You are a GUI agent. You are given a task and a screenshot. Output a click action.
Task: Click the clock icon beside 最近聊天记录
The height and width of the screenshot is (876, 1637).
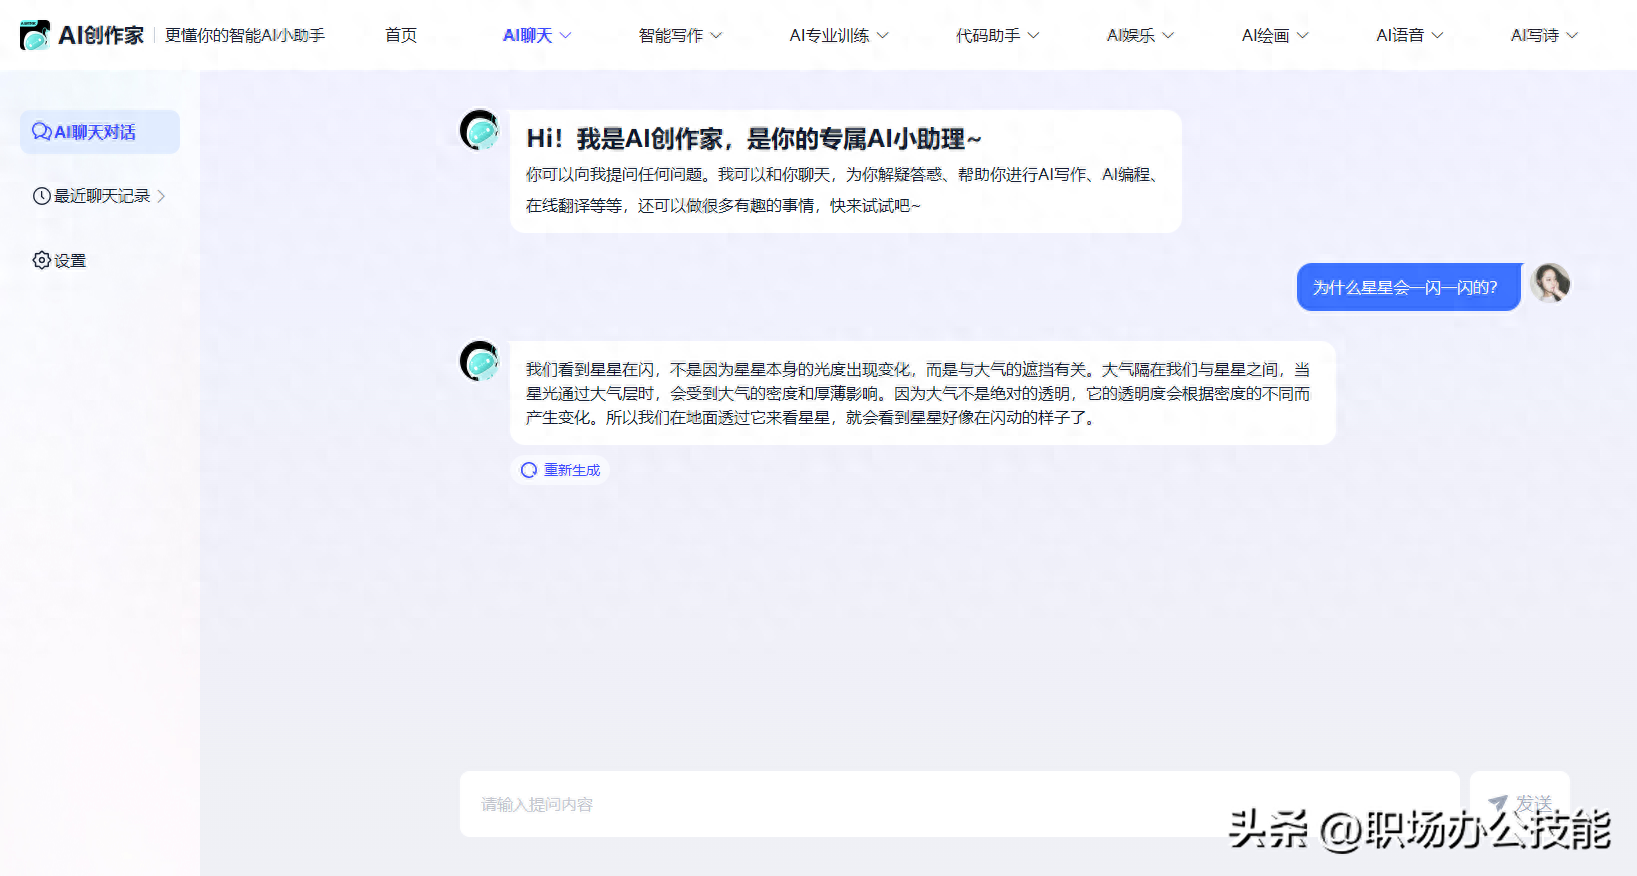42,196
